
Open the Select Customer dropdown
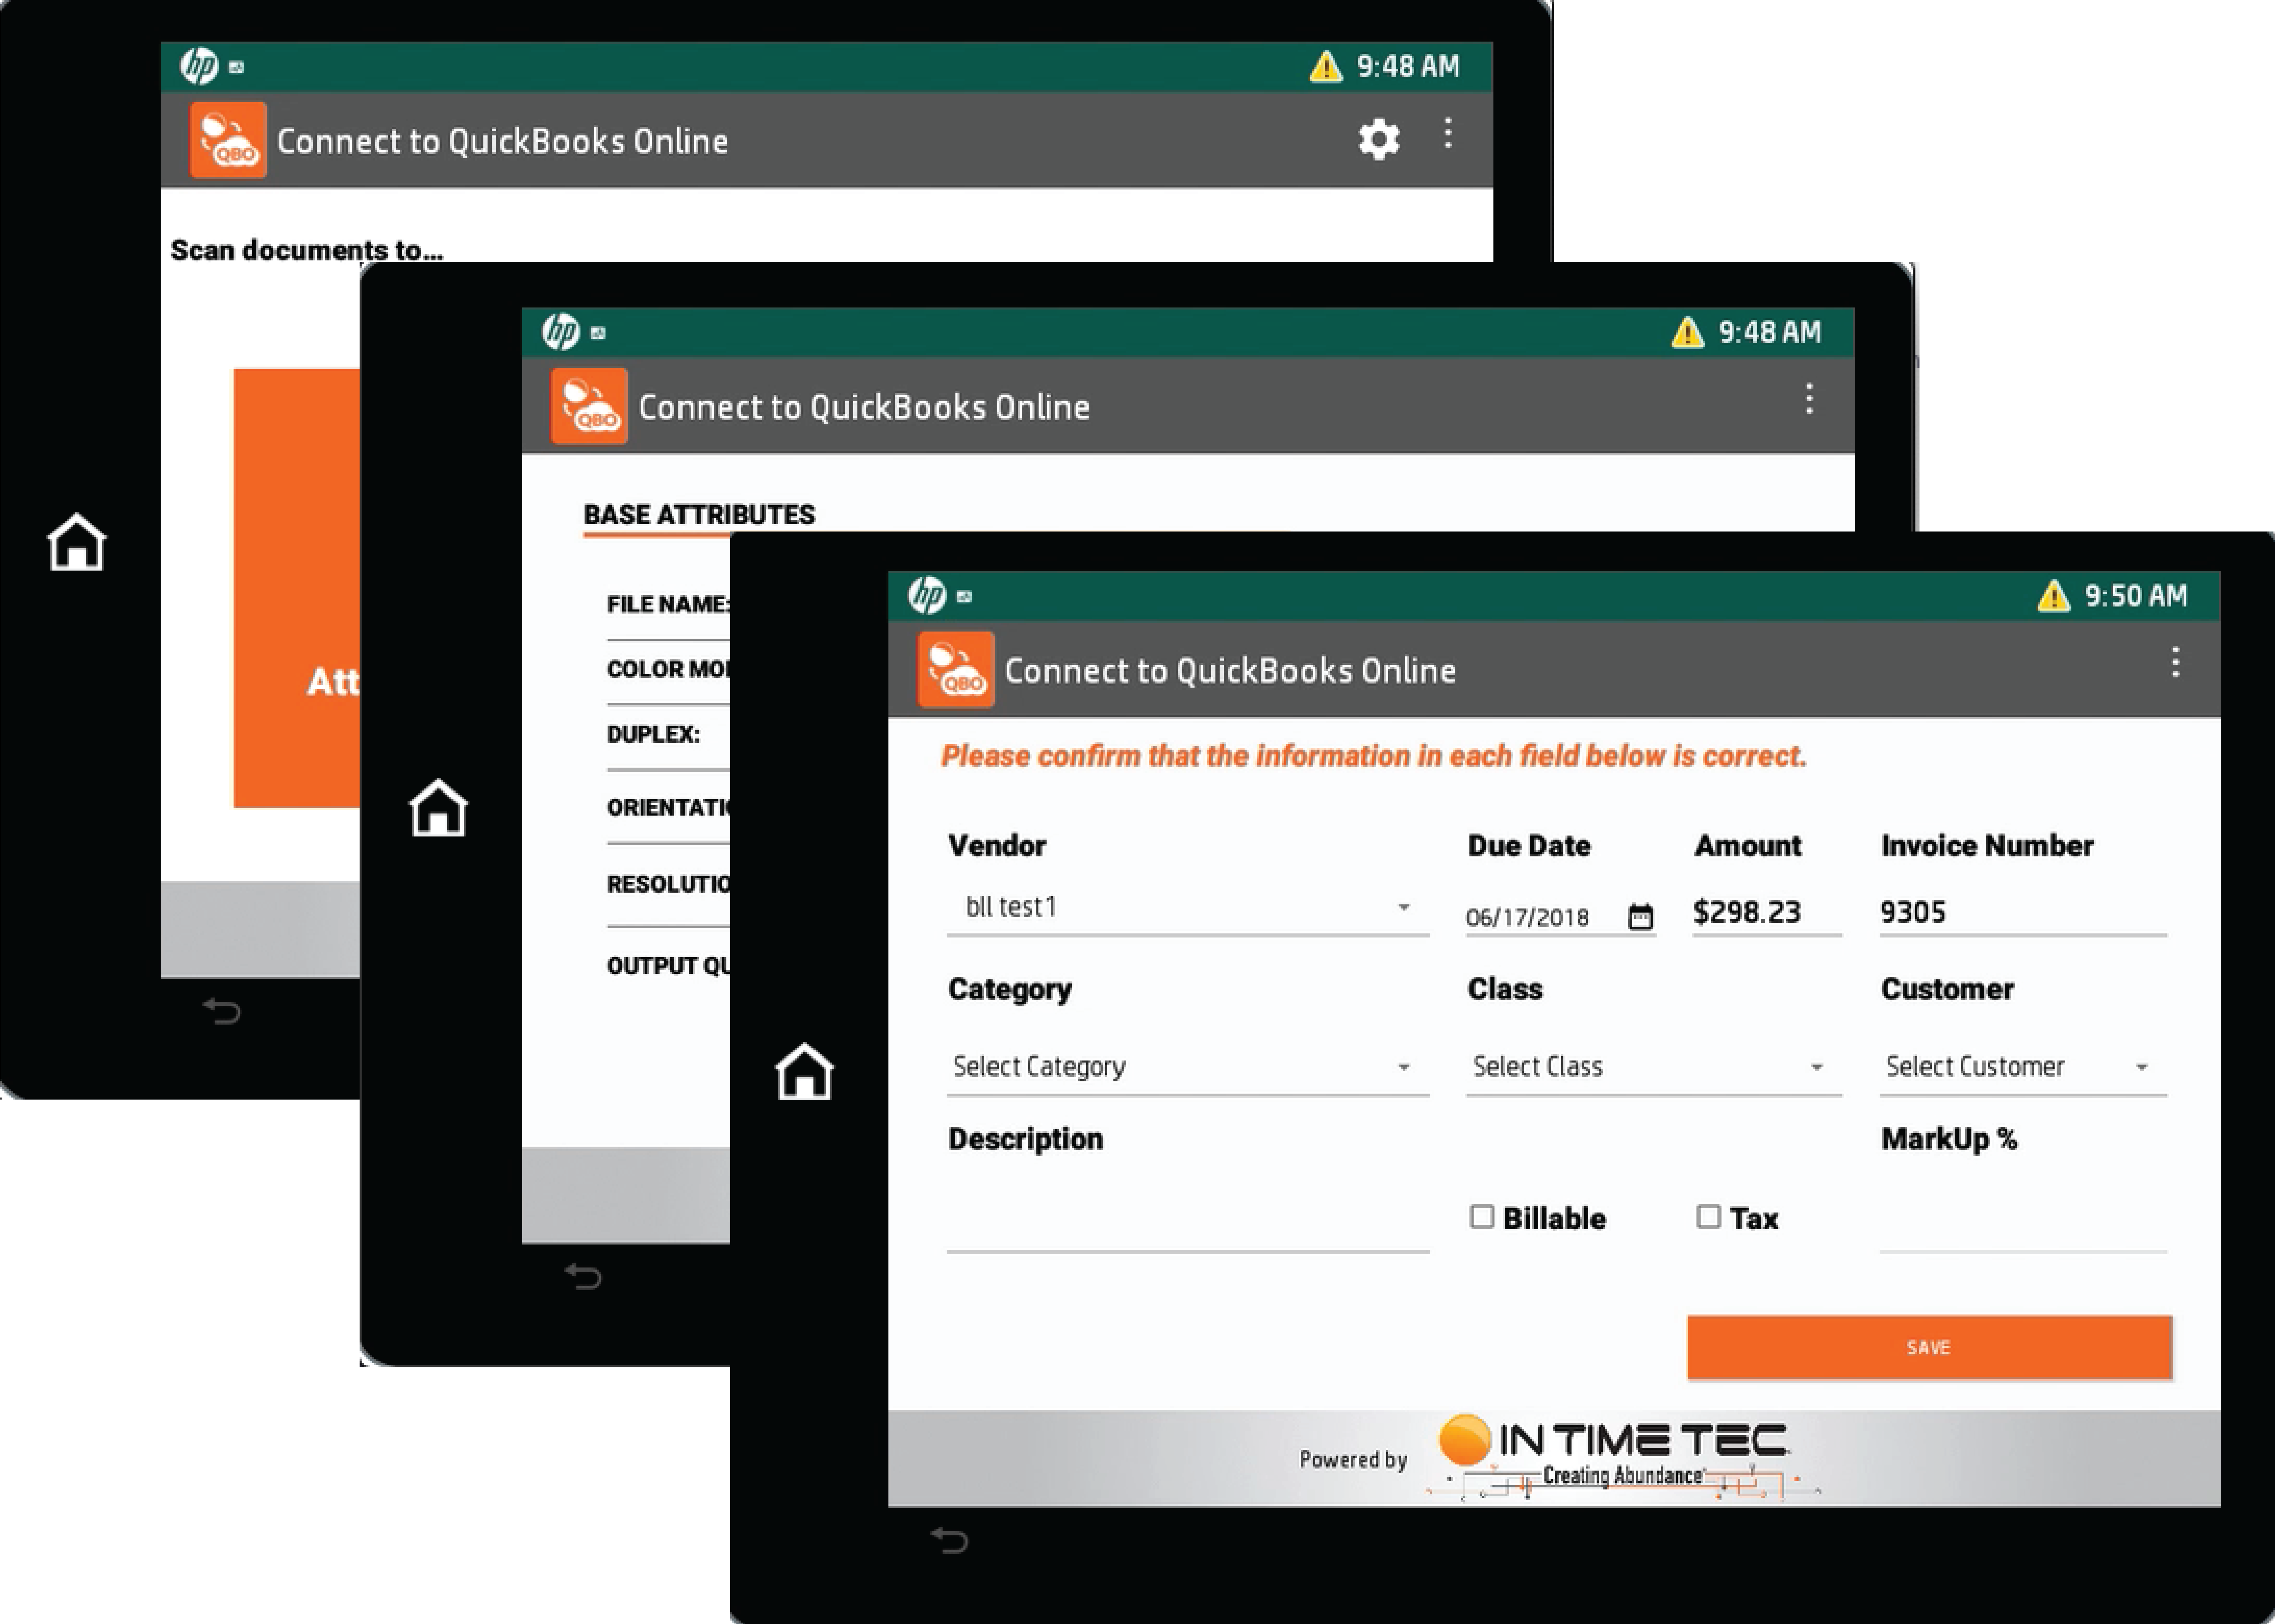coord(2023,1067)
